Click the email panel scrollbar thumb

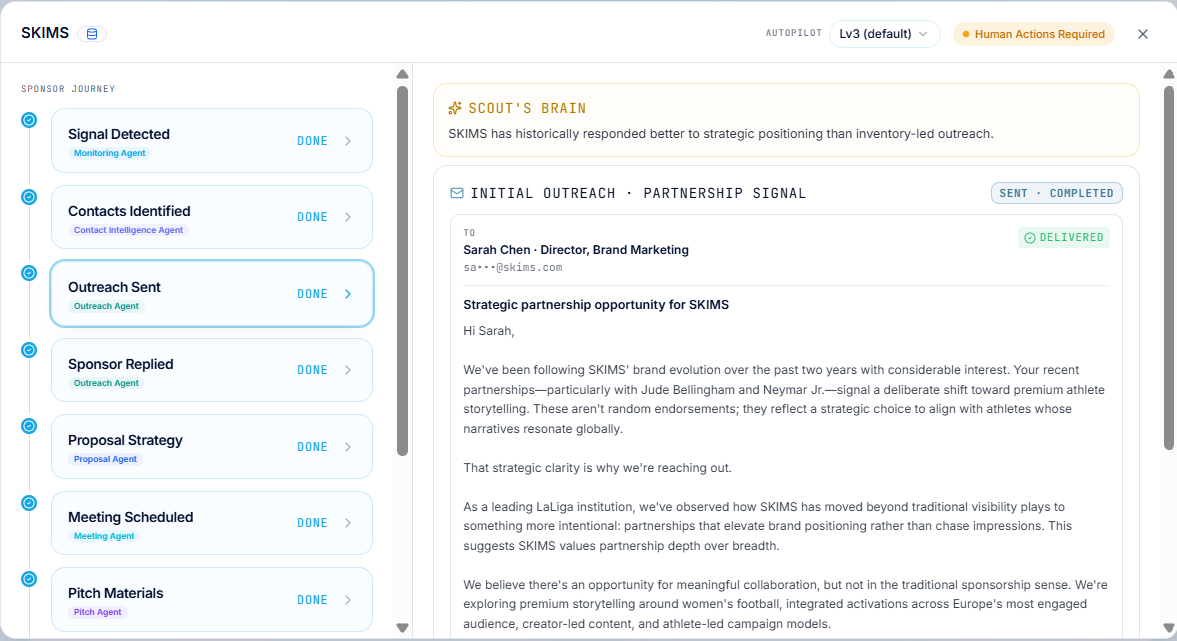(1169, 268)
